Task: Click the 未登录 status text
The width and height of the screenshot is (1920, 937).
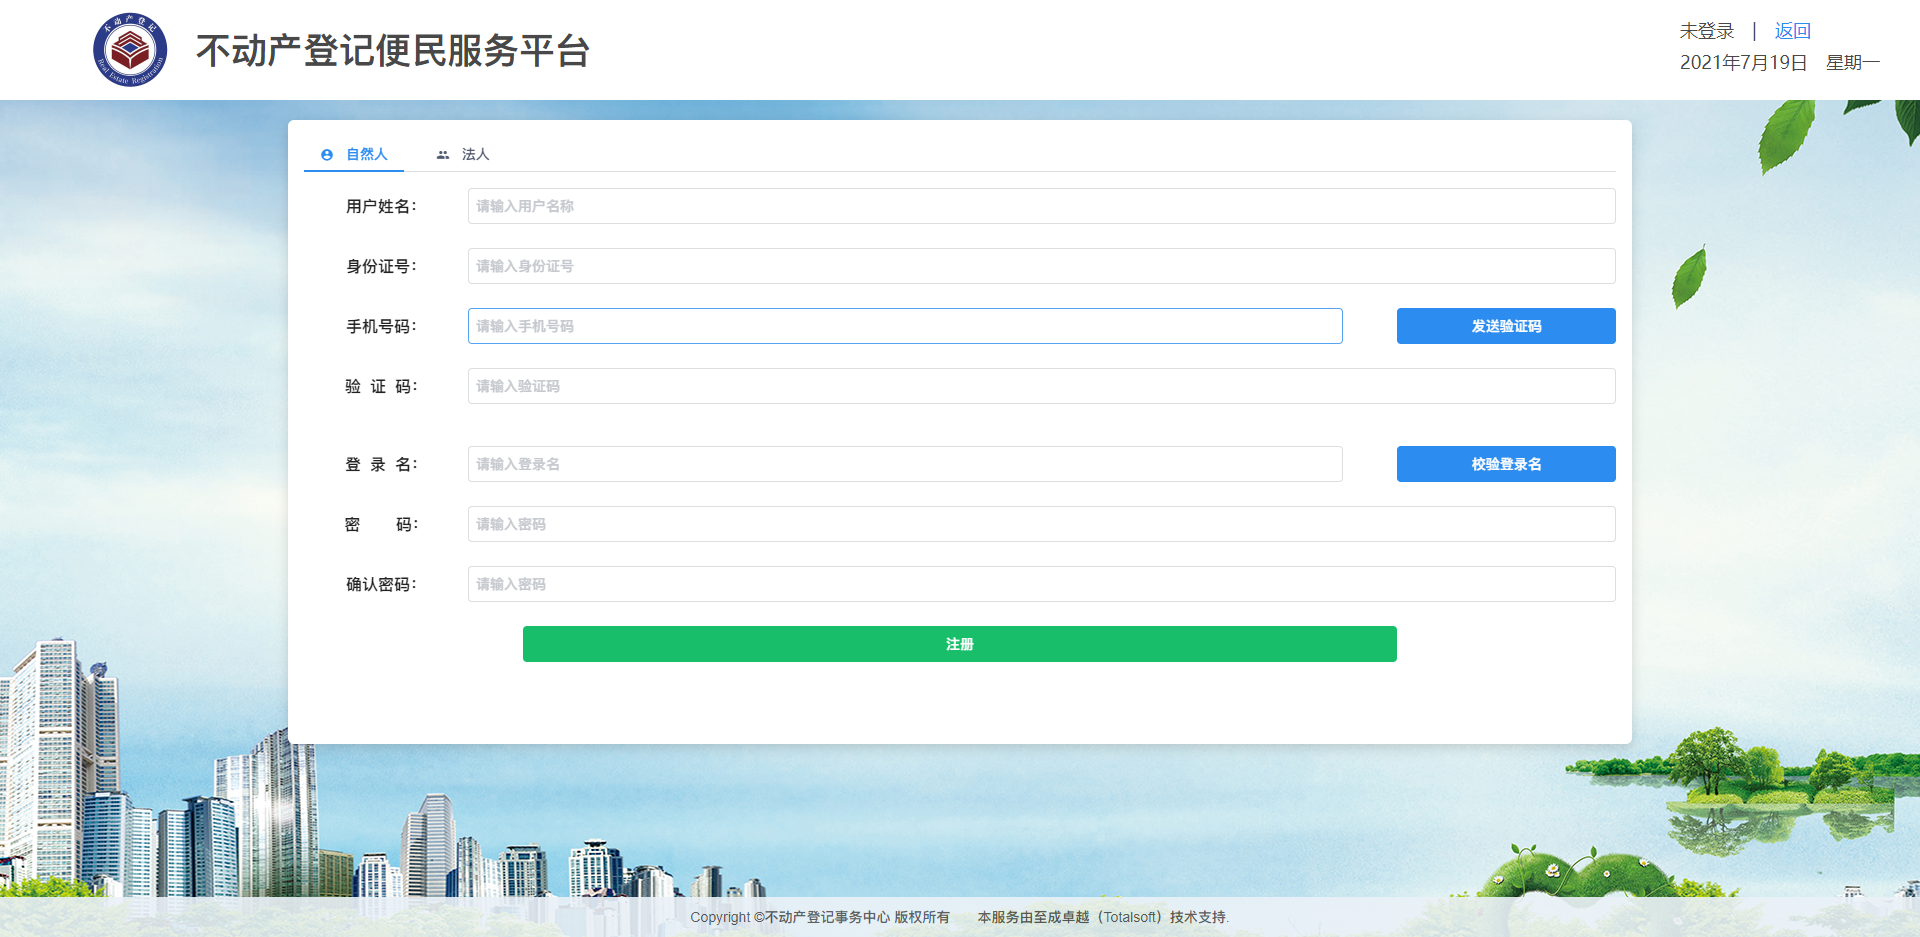Action: coord(1707,31)
